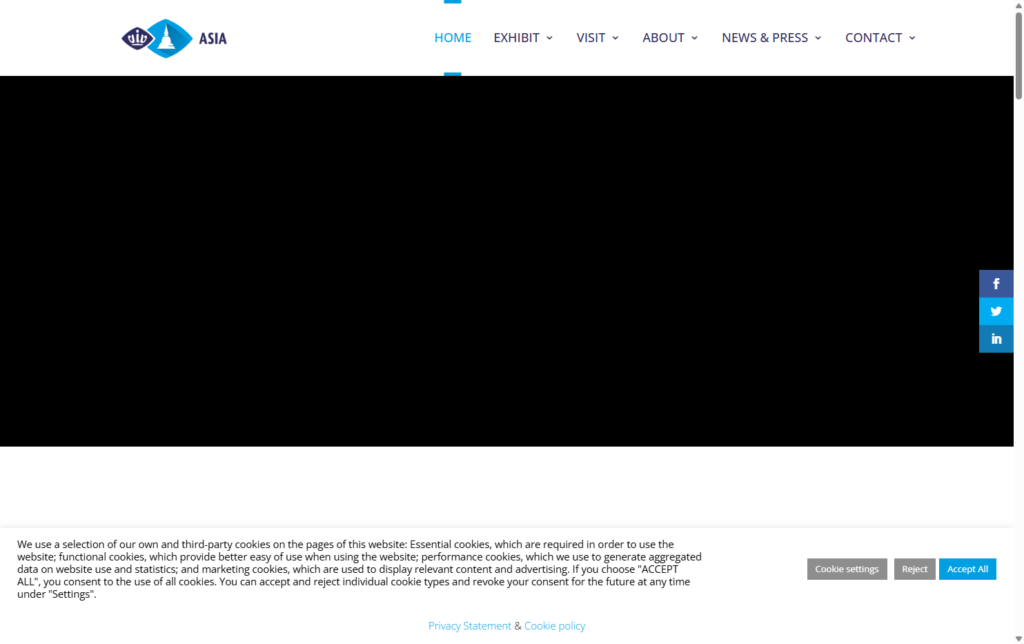Share the page on LinkedIn
1024x644 pixels.
(996, 338)
